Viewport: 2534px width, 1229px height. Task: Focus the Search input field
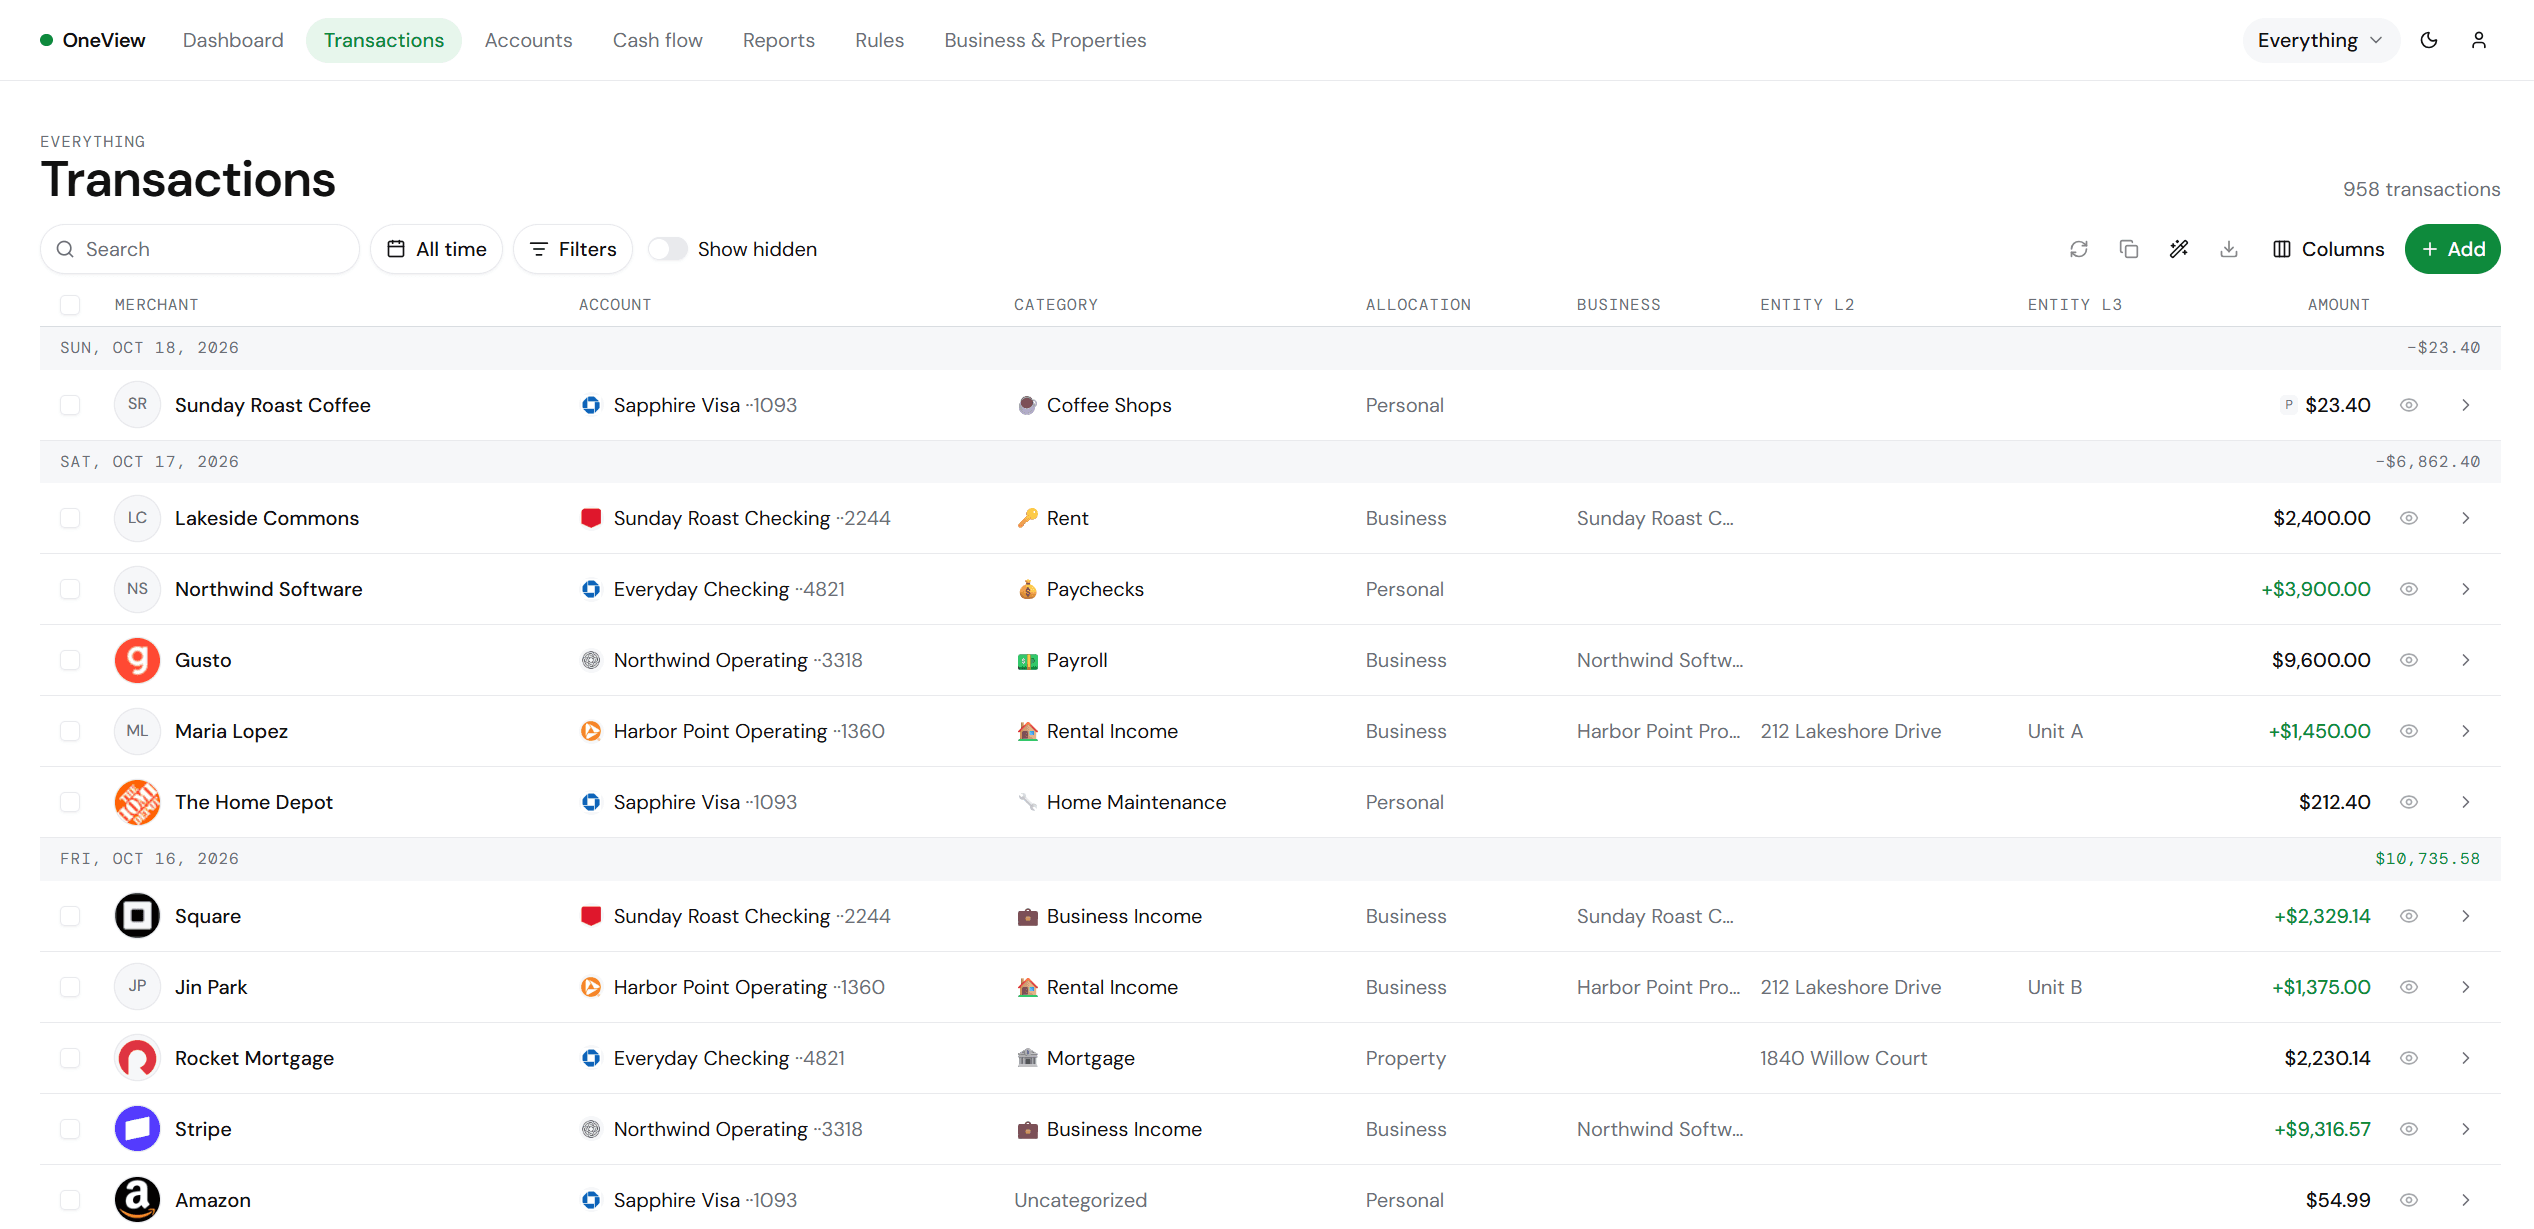(x=200, y=249)
